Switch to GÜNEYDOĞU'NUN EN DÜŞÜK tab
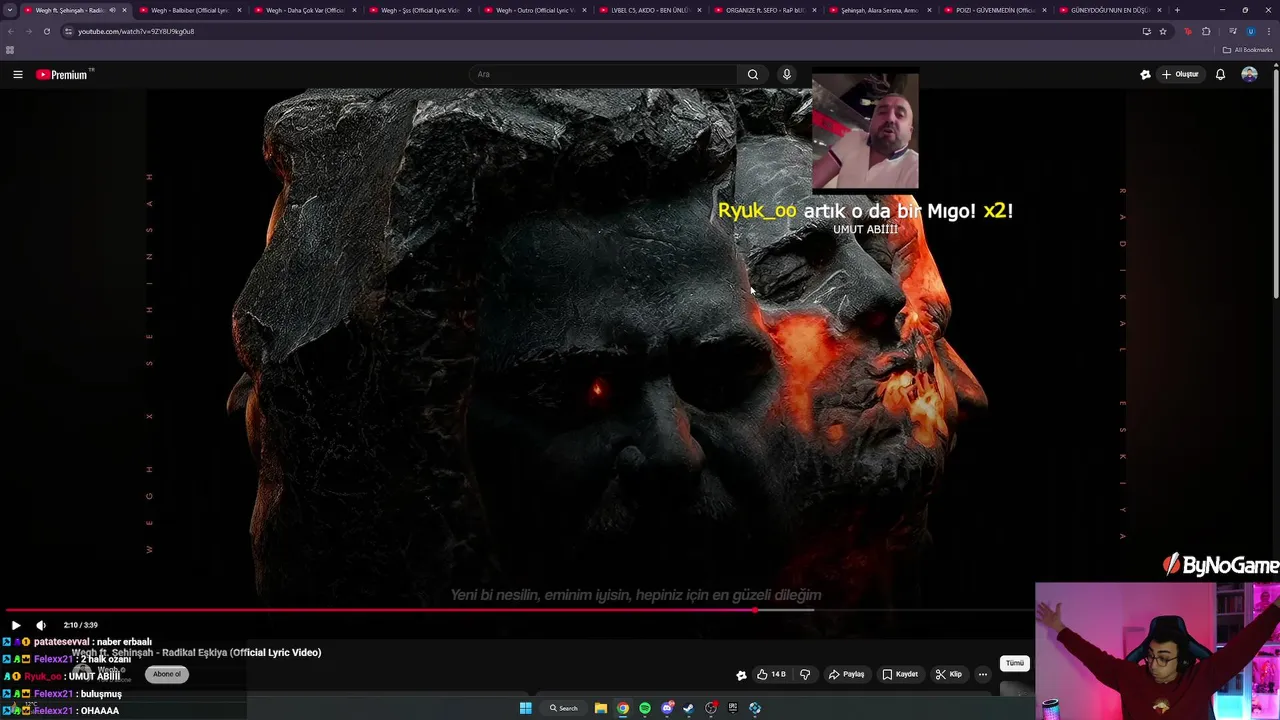Viewport: 1280px width, 720px height. [1109, 10]
